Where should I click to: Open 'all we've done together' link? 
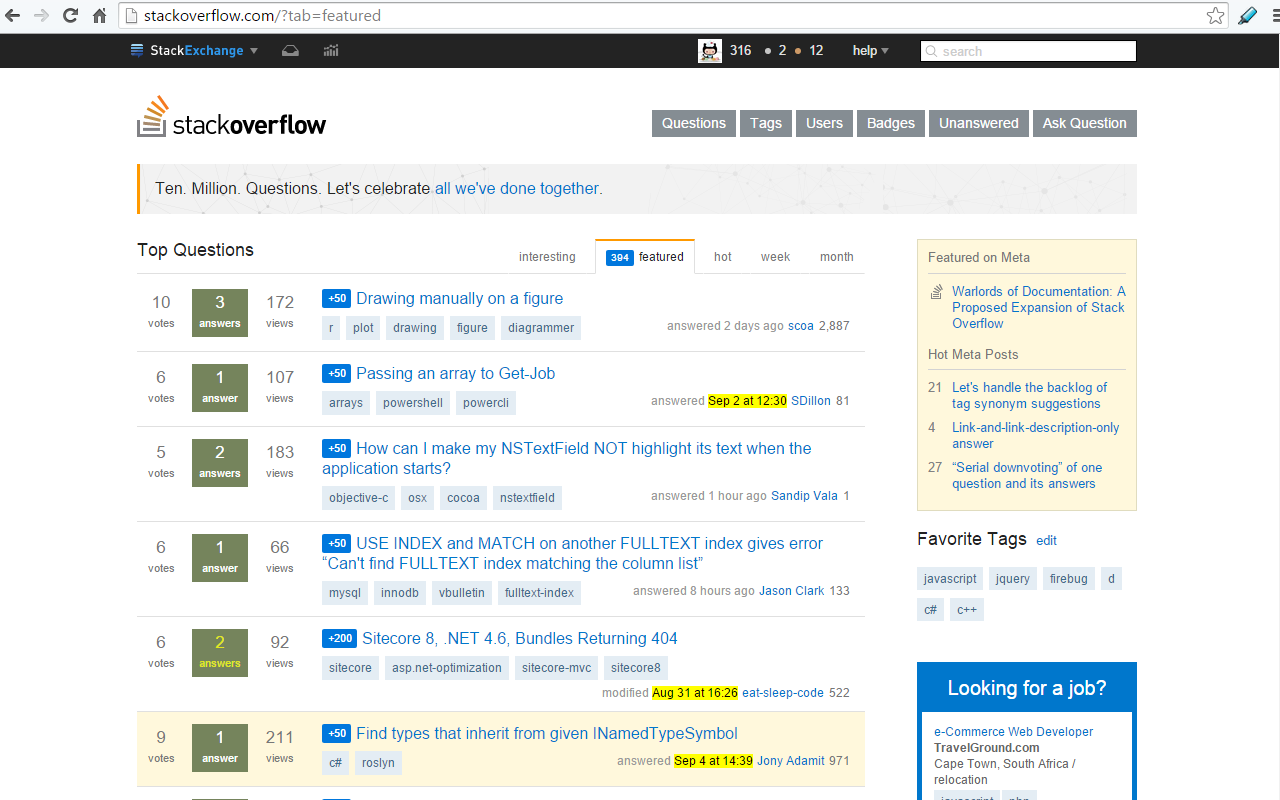click(517, 189)
